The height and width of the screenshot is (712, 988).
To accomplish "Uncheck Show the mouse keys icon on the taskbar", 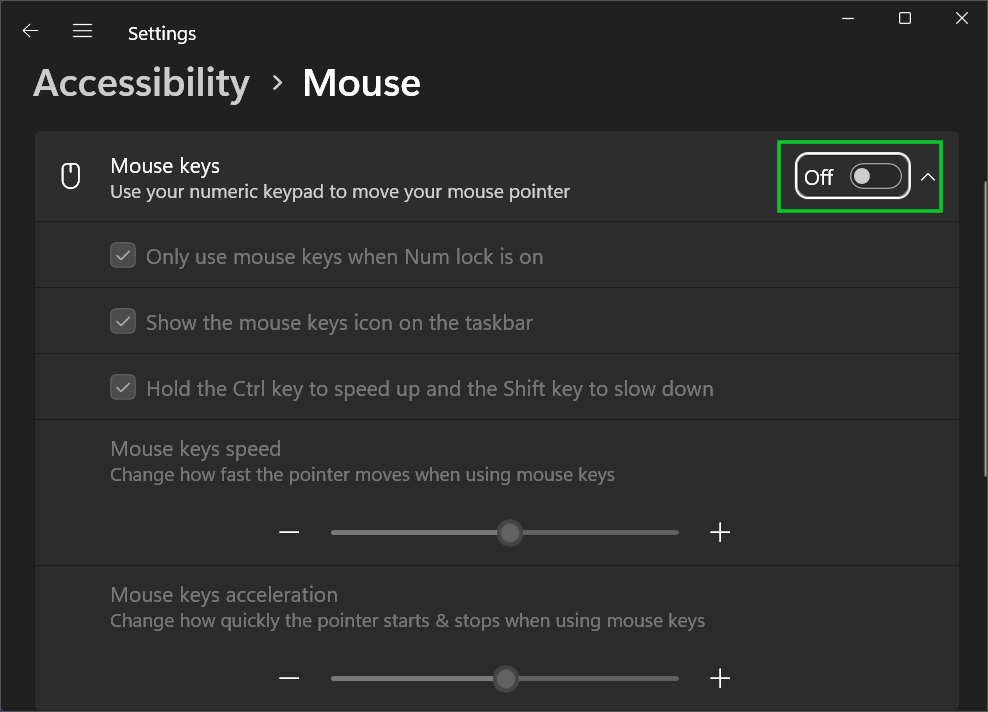I will [x=122, y=321].
